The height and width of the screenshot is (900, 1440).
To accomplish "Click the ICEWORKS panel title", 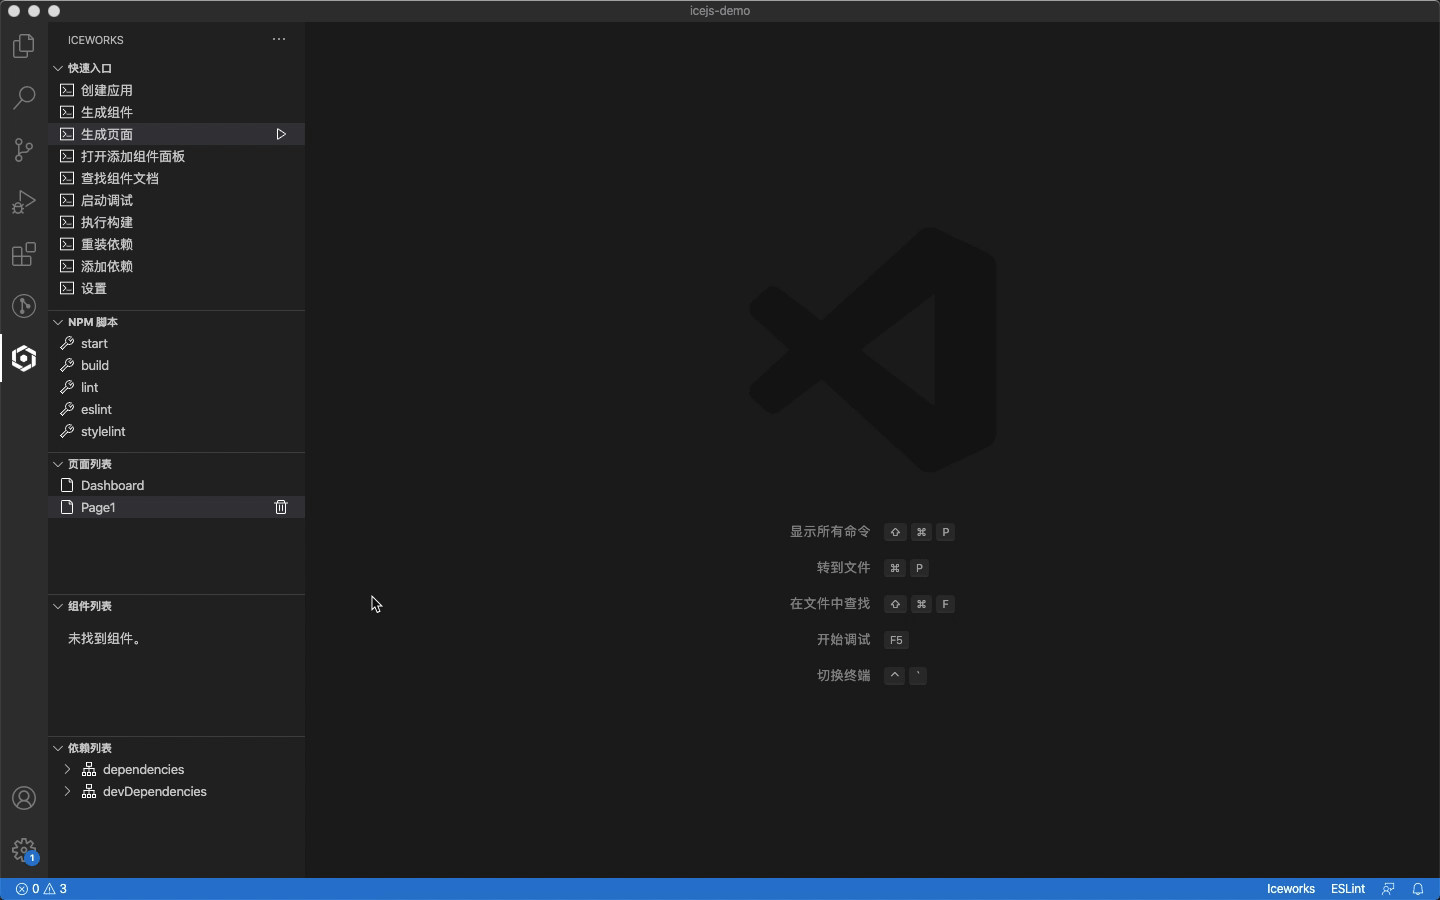I will coord(96,40).
